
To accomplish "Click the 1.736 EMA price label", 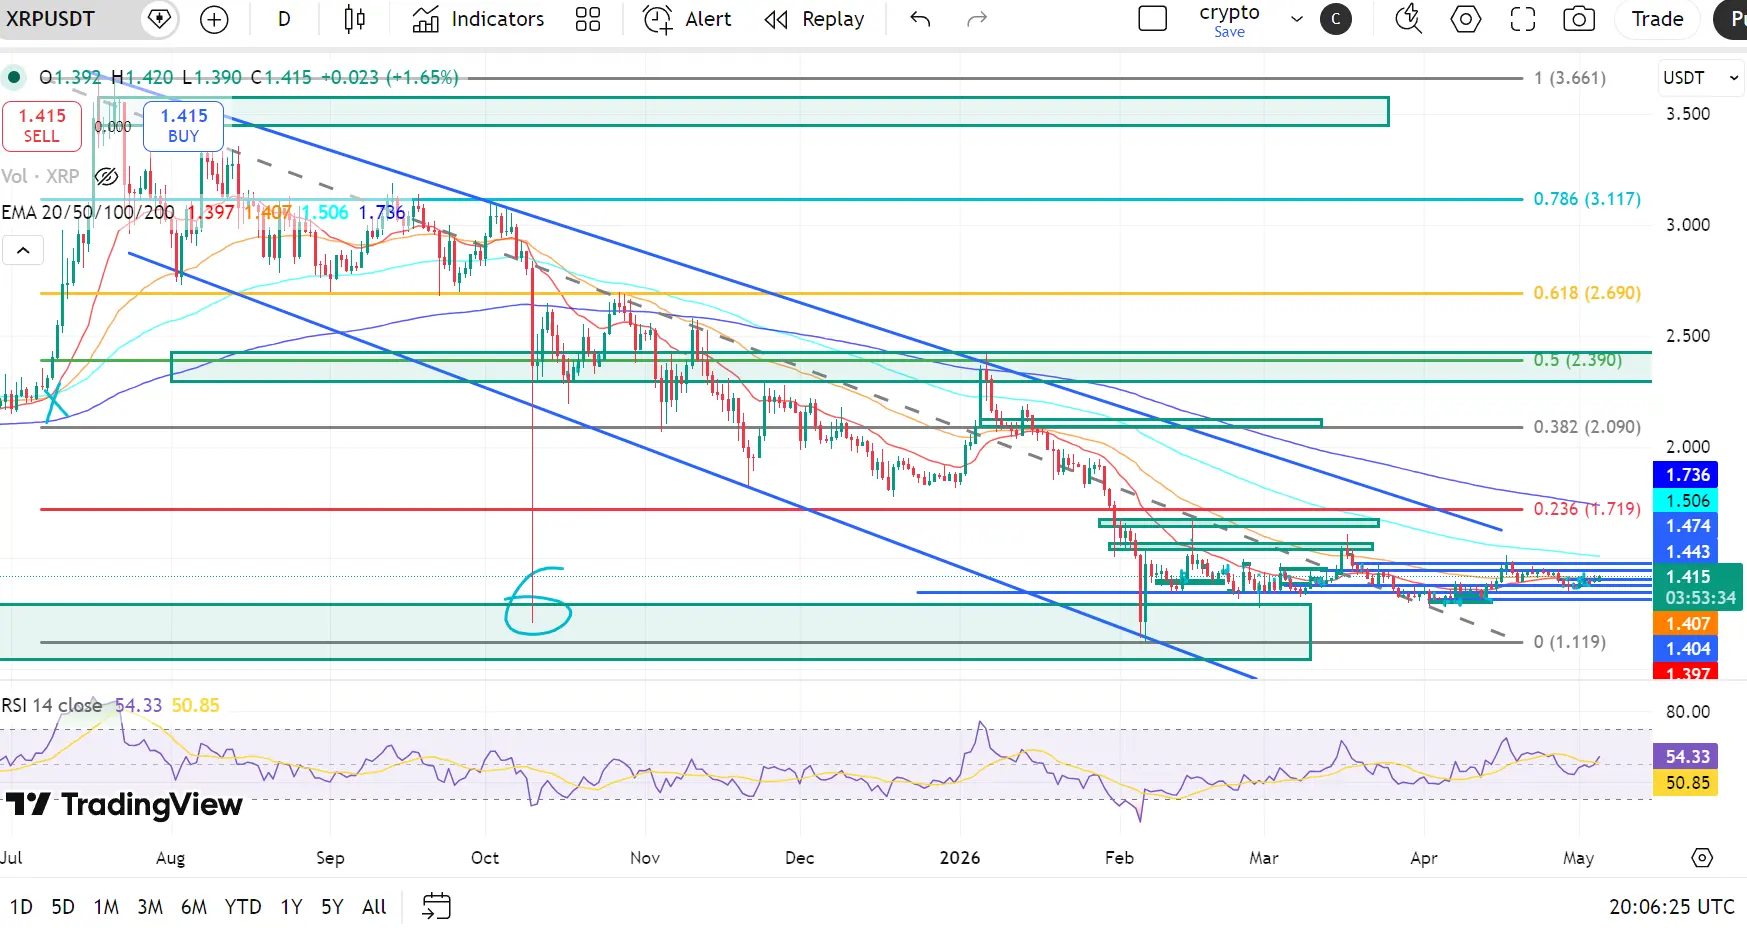I will (1687, 475).
